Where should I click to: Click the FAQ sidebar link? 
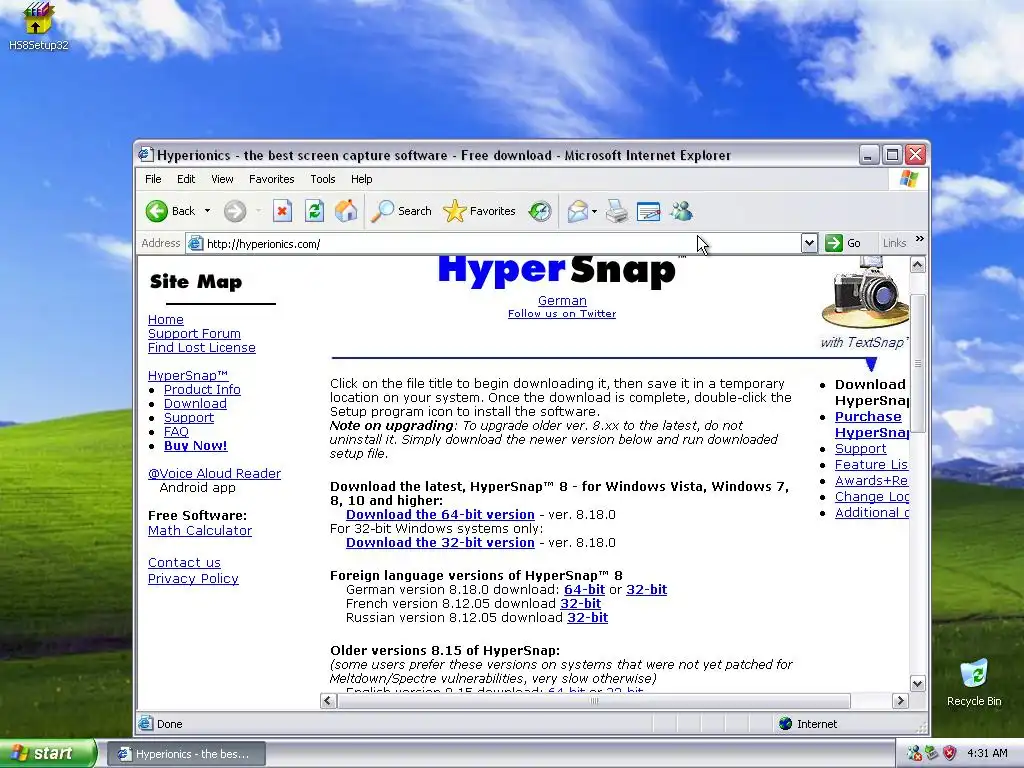[x=176, y=432]
